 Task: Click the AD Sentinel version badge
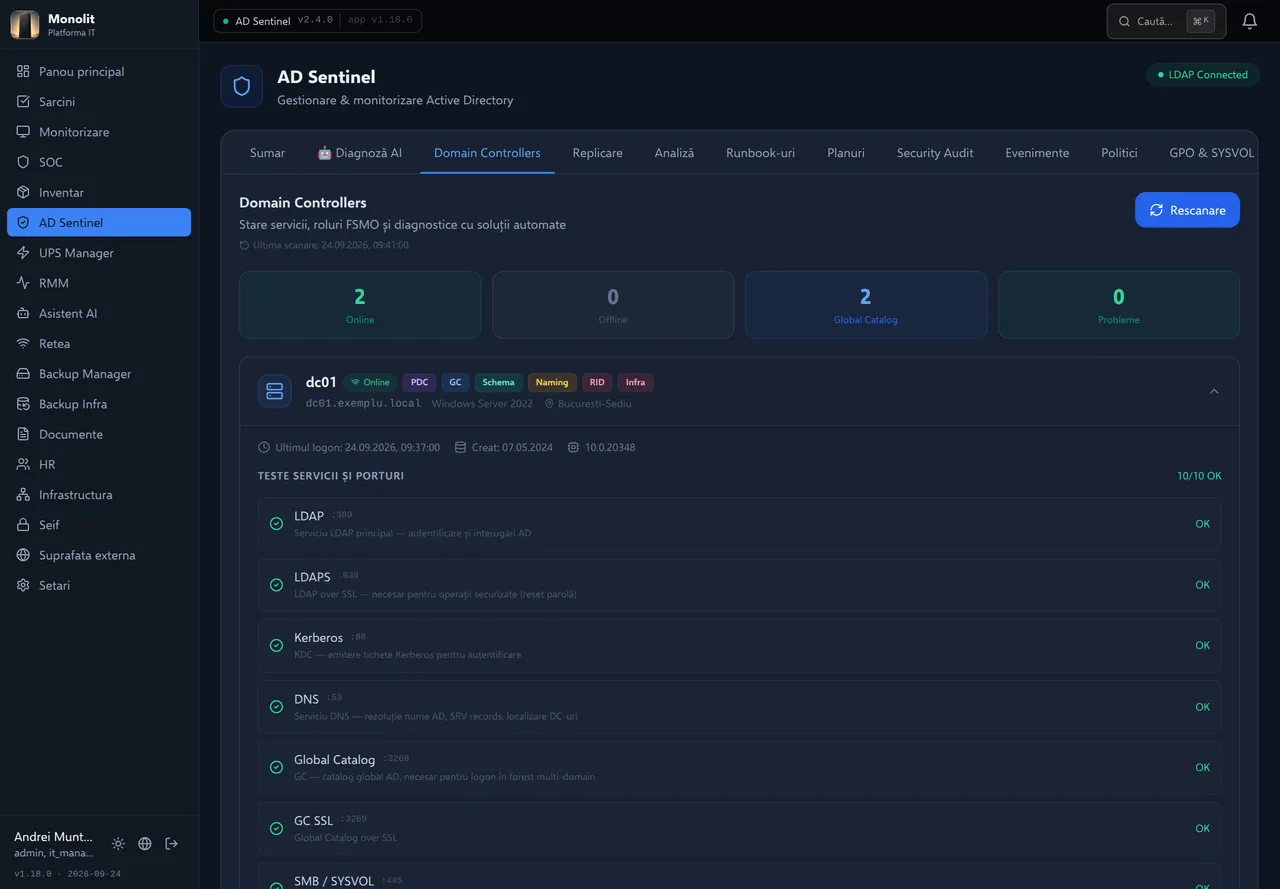(x=317, y=21)
